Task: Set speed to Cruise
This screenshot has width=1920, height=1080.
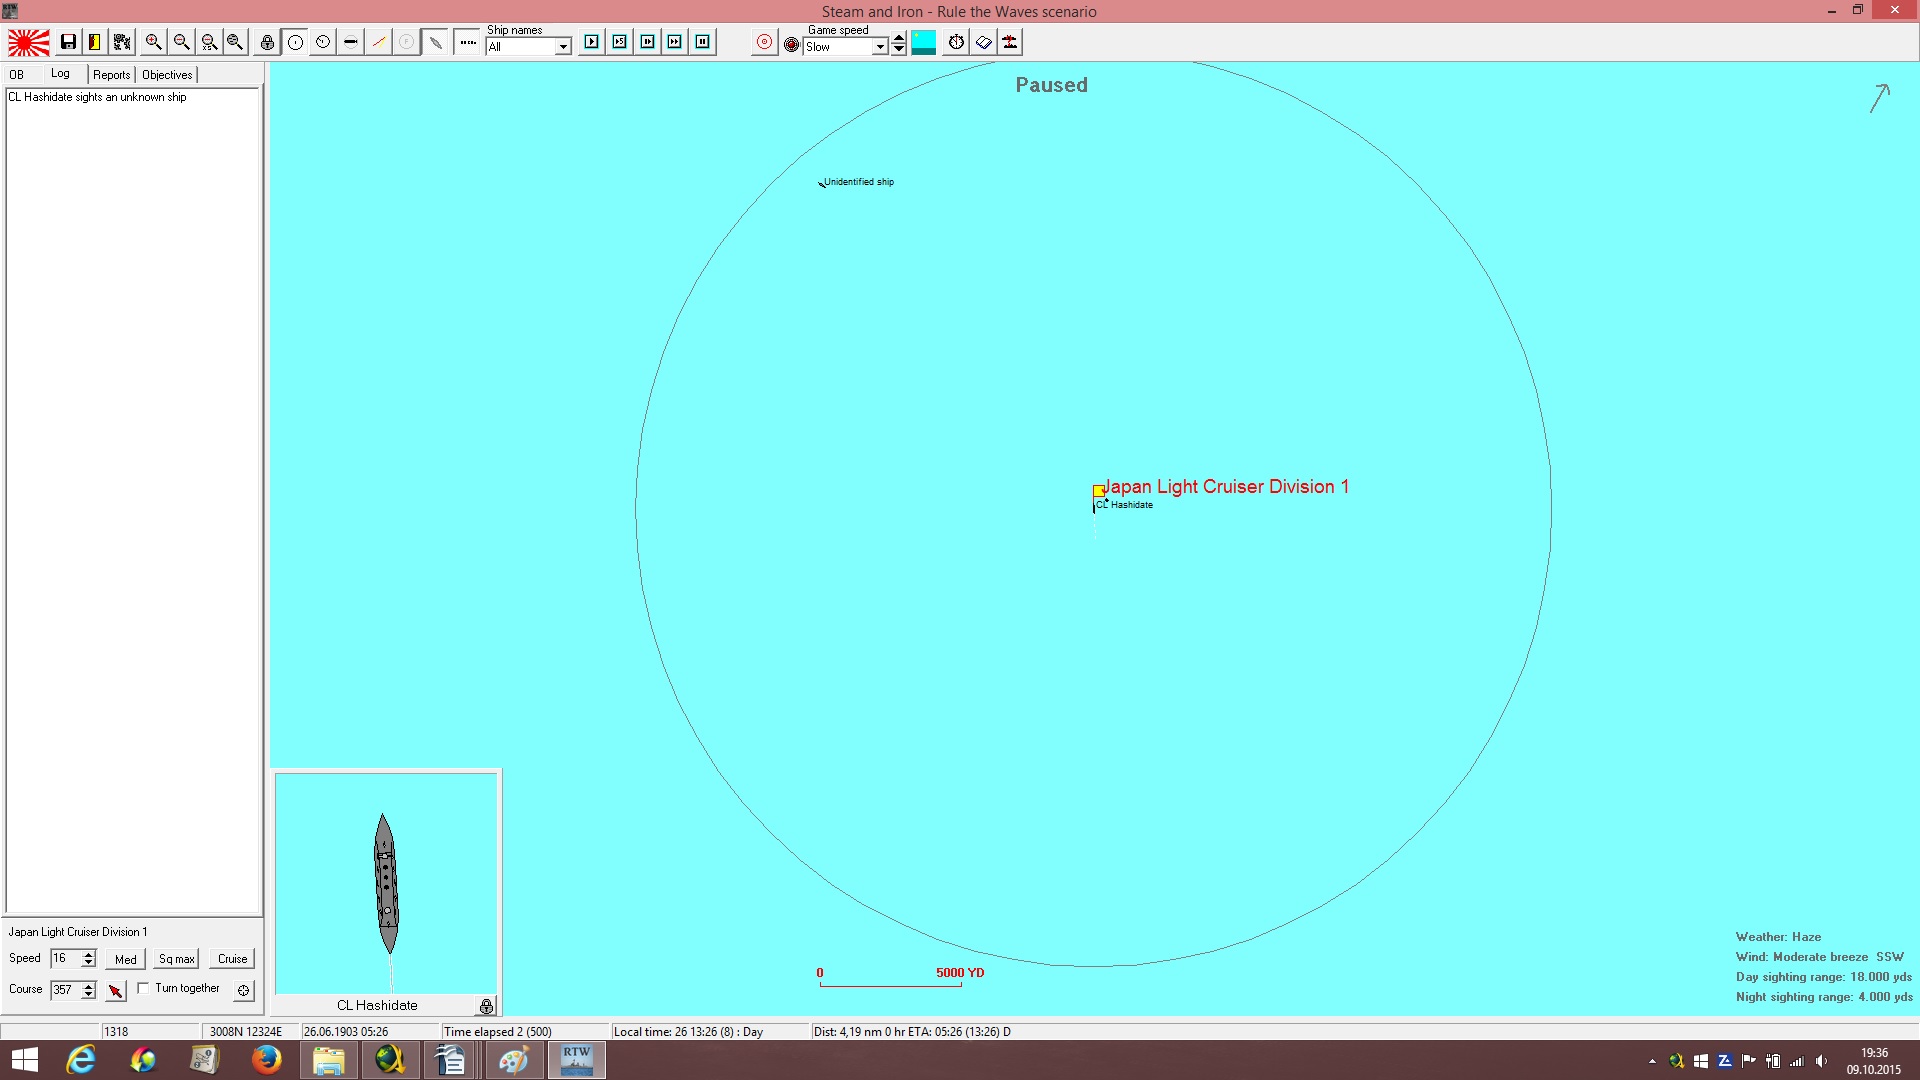Action: 233,959
